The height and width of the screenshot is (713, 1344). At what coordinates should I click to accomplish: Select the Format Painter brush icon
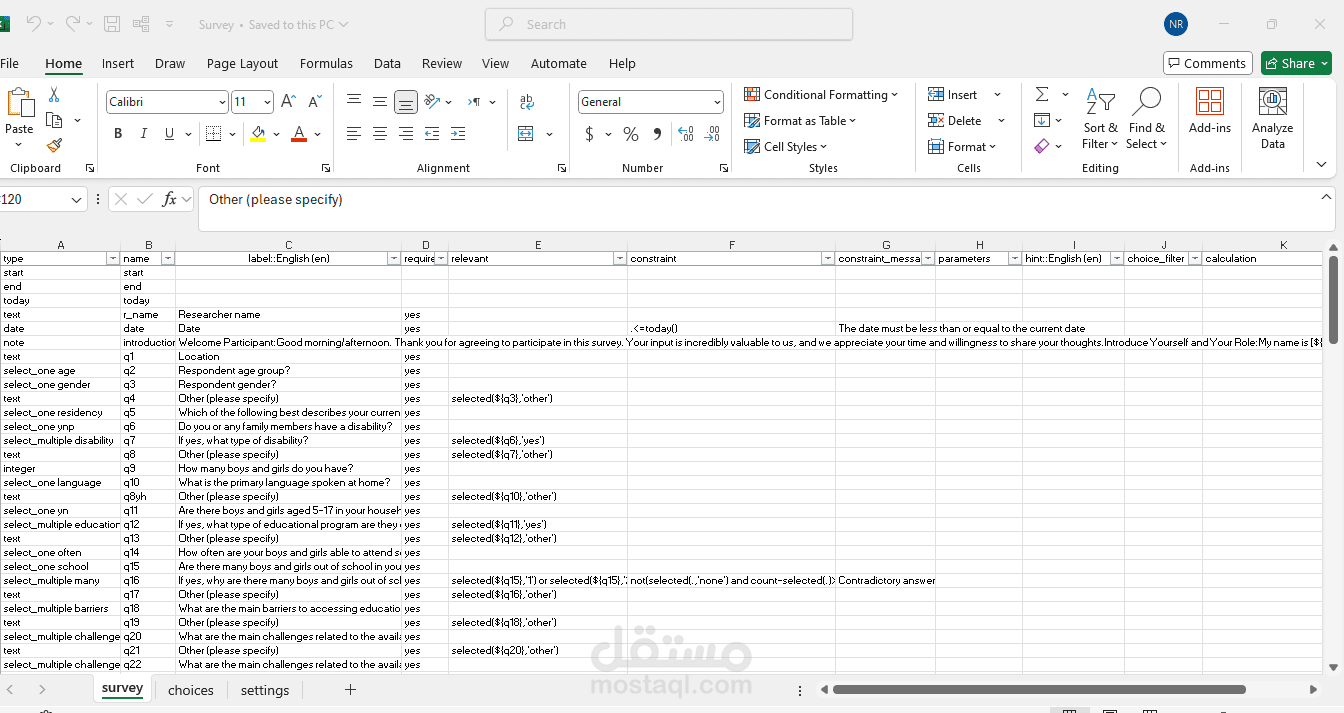point(54,146)
